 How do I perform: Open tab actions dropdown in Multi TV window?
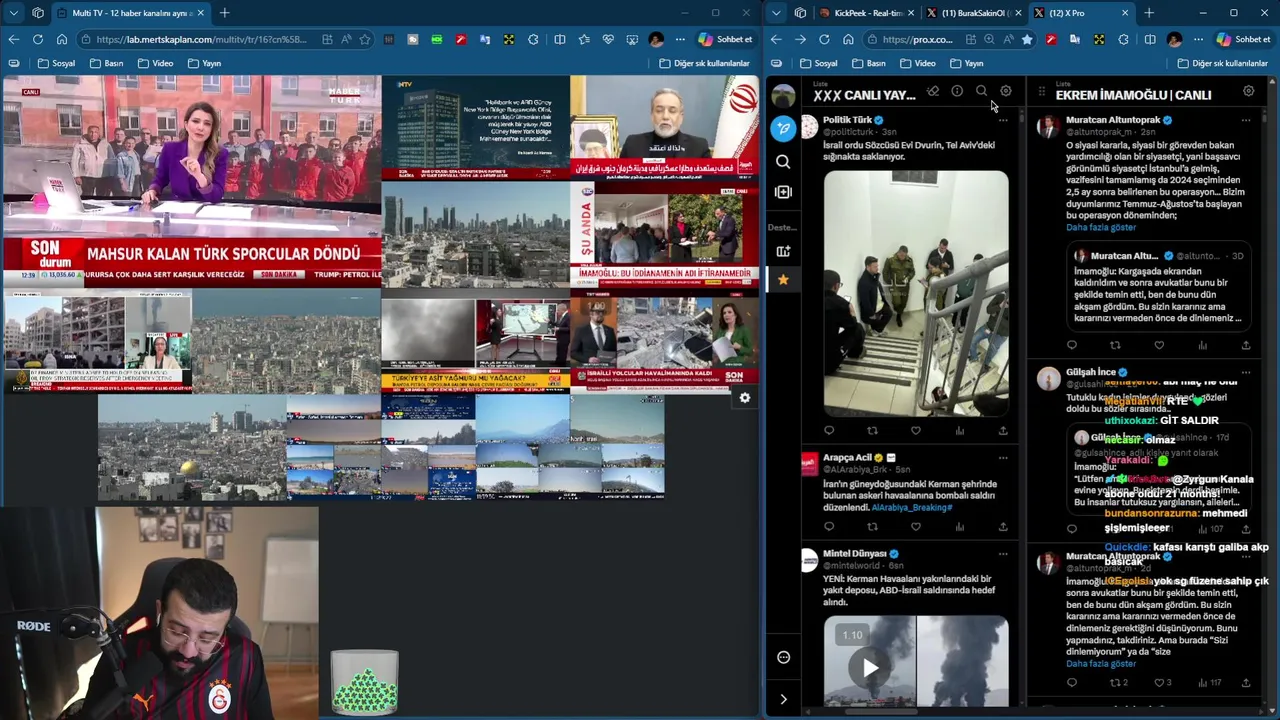coord(13,13)
